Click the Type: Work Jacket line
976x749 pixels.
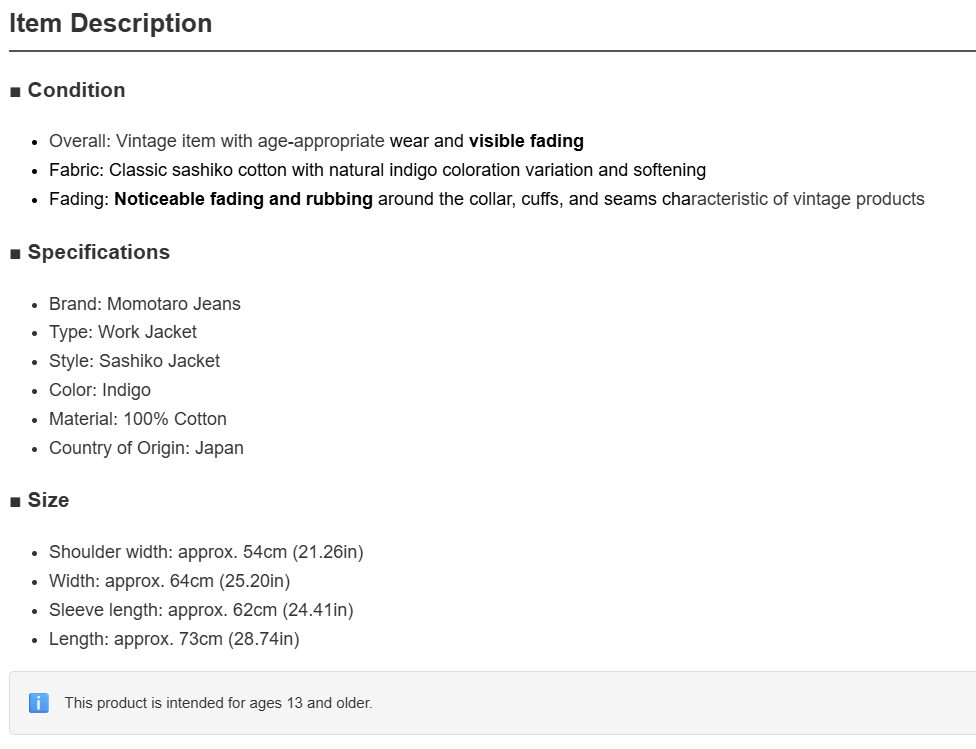[123, 332]
